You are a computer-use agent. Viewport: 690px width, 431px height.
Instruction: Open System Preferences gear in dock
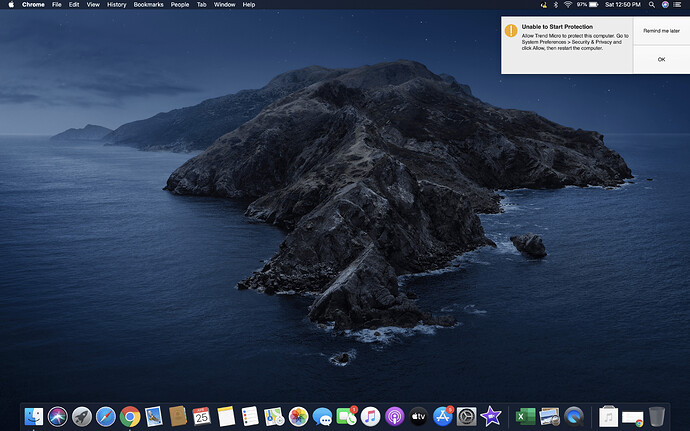[x=466, y=416]
